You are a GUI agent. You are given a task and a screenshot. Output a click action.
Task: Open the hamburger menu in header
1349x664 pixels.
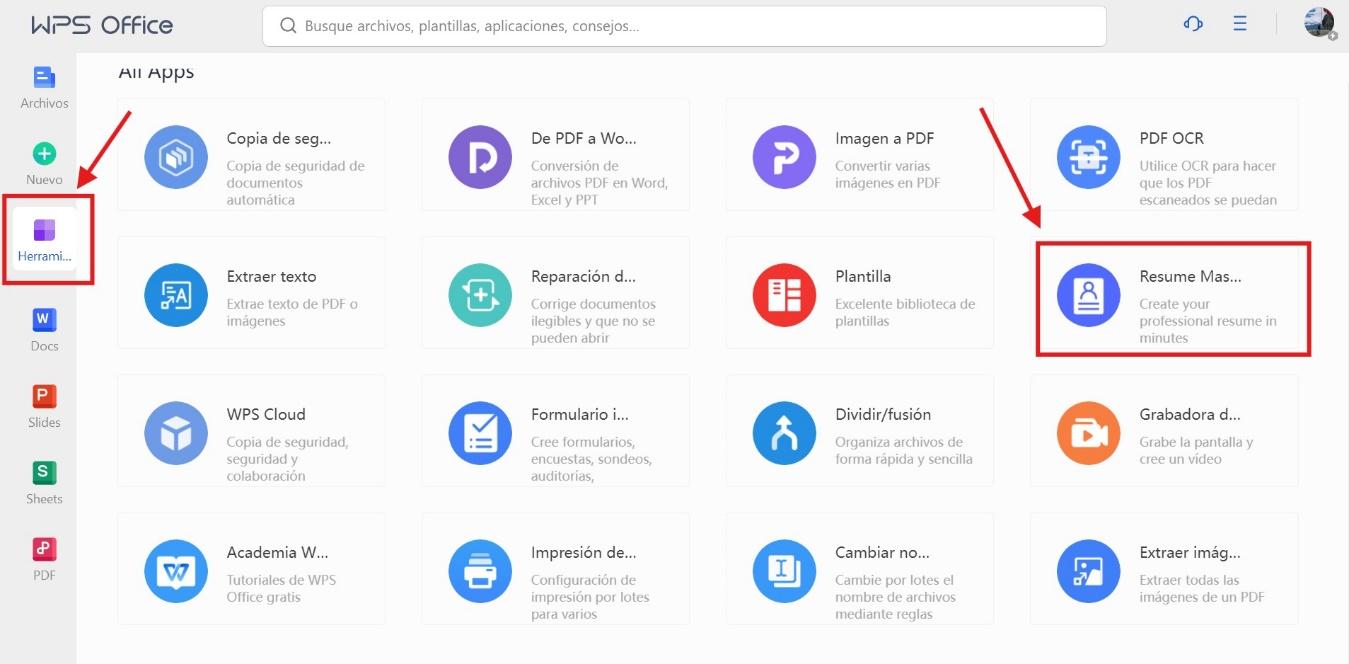coord(1240,24)
